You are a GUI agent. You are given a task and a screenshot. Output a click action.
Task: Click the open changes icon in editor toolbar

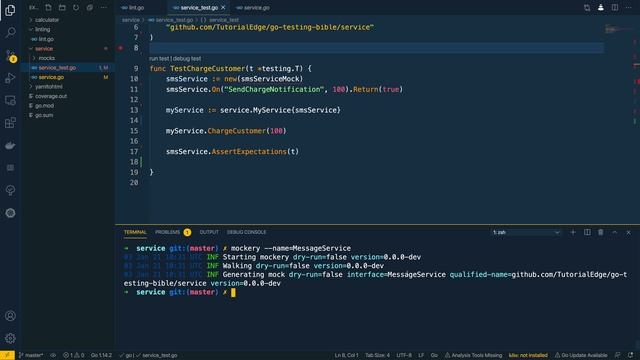(x=587, y=7)
